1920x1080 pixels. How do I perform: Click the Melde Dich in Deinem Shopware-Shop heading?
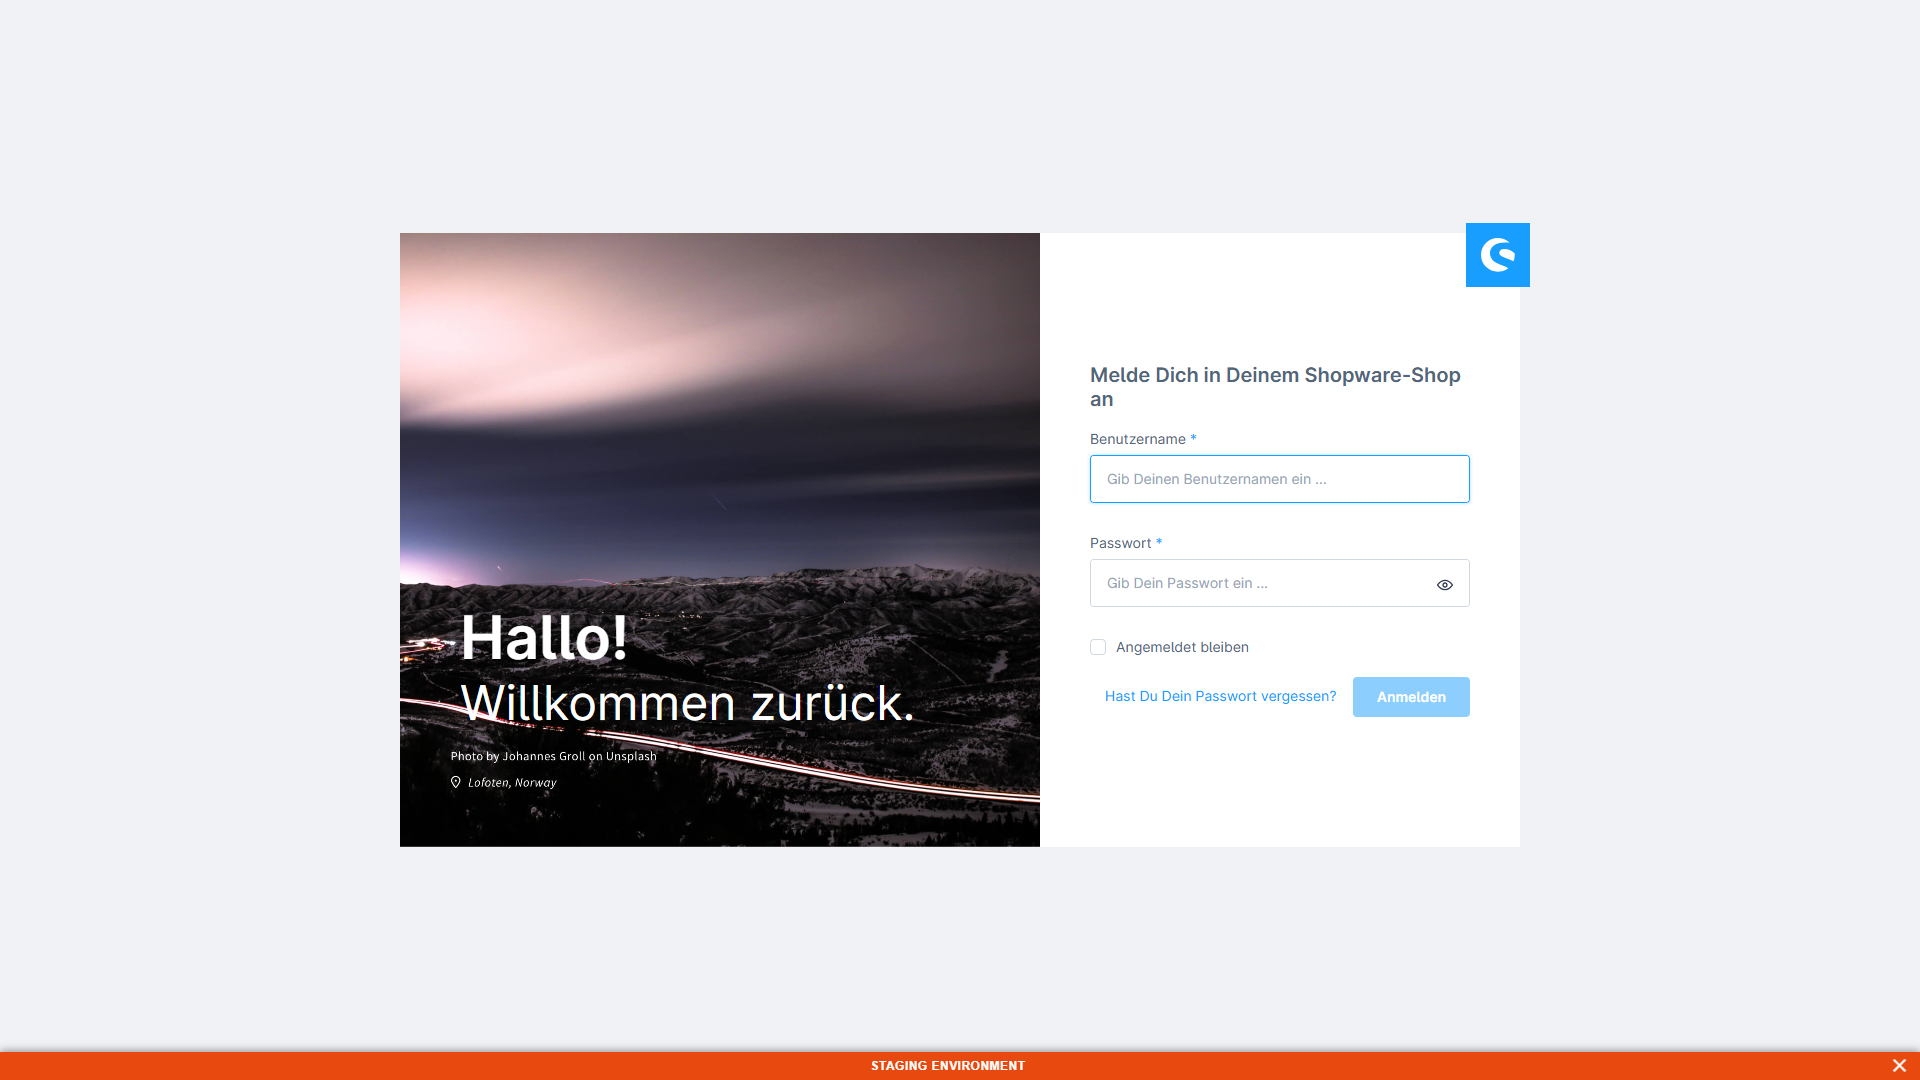pos(1275,387)
